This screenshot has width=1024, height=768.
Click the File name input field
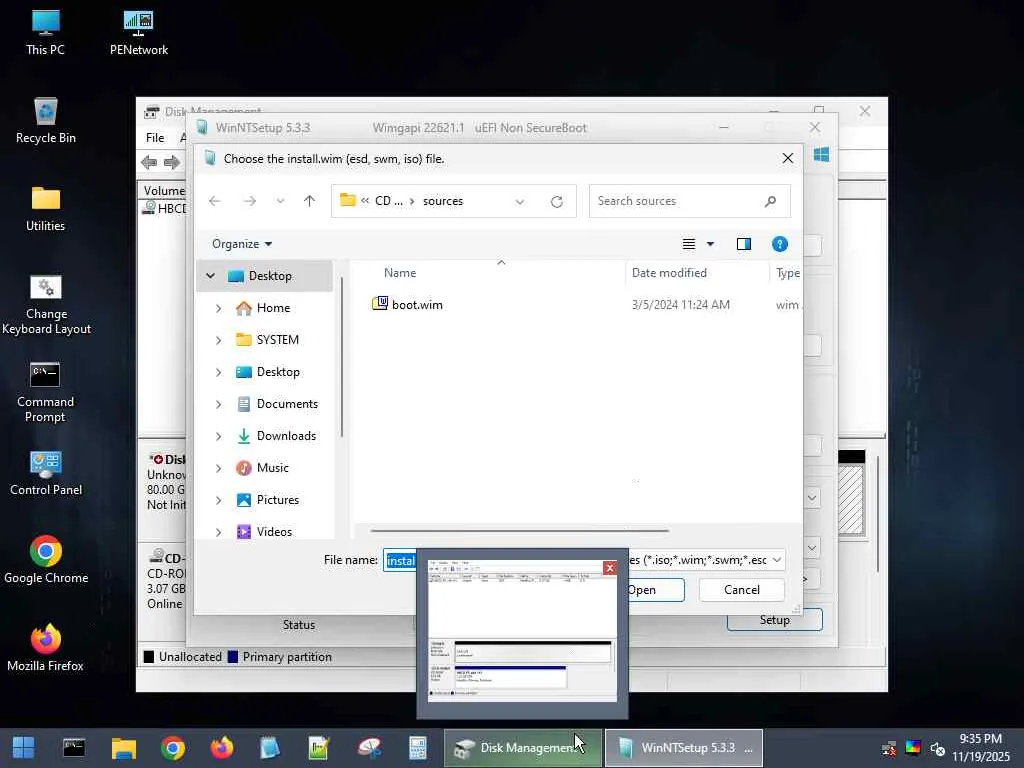(400, 560)
